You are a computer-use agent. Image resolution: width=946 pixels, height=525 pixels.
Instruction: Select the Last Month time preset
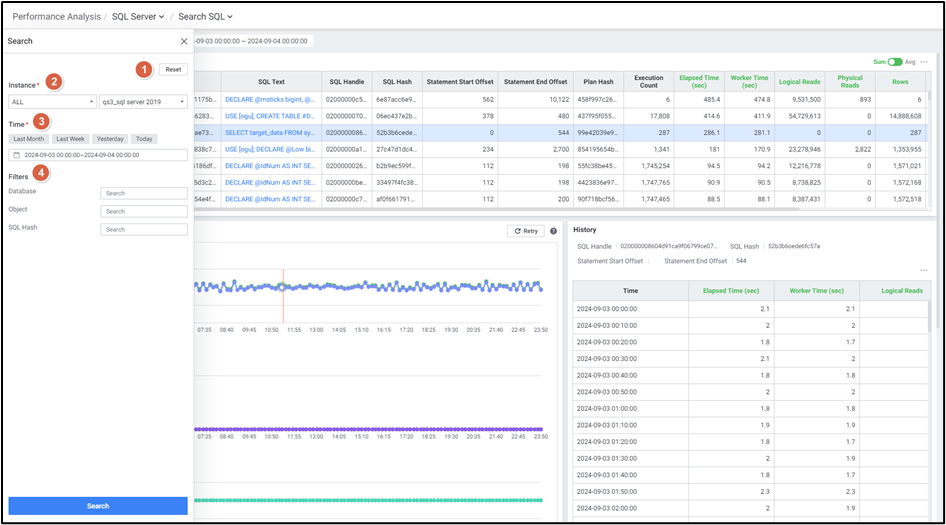pyautogui.click(x=29, y=139)
